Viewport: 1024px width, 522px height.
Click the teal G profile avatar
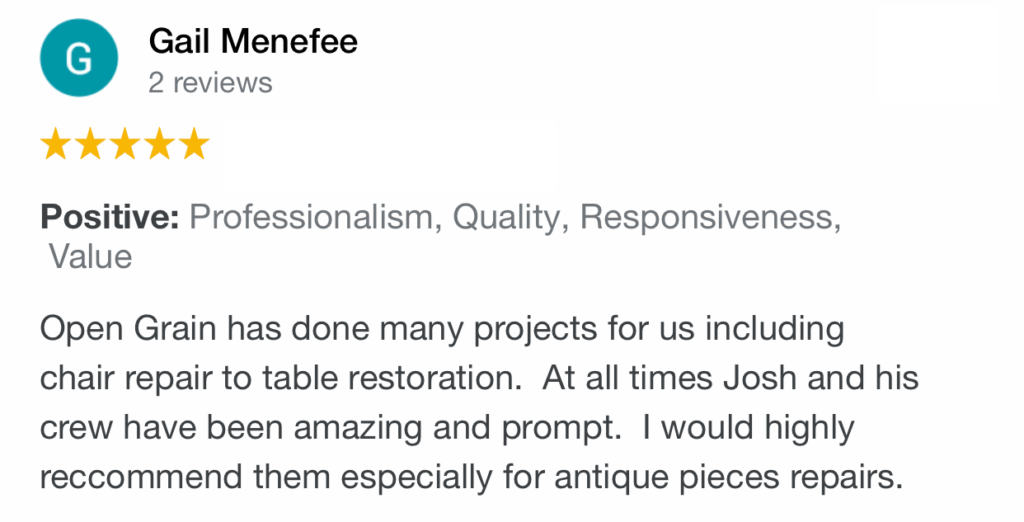coord(79,58)
